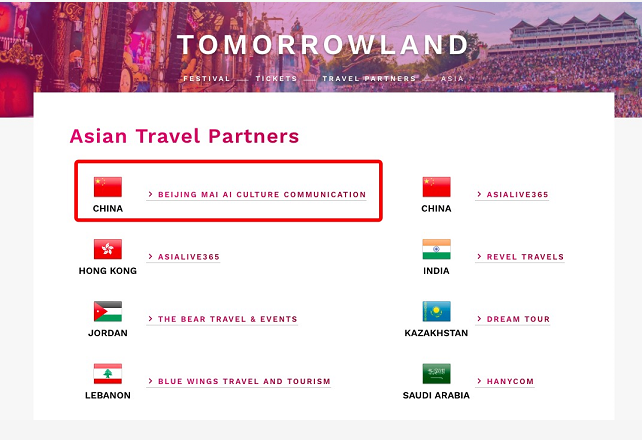This screenshot has width=642, height=440.
Task: Click the China flag beside the China Asialive365 link
Action: (436, 187)
